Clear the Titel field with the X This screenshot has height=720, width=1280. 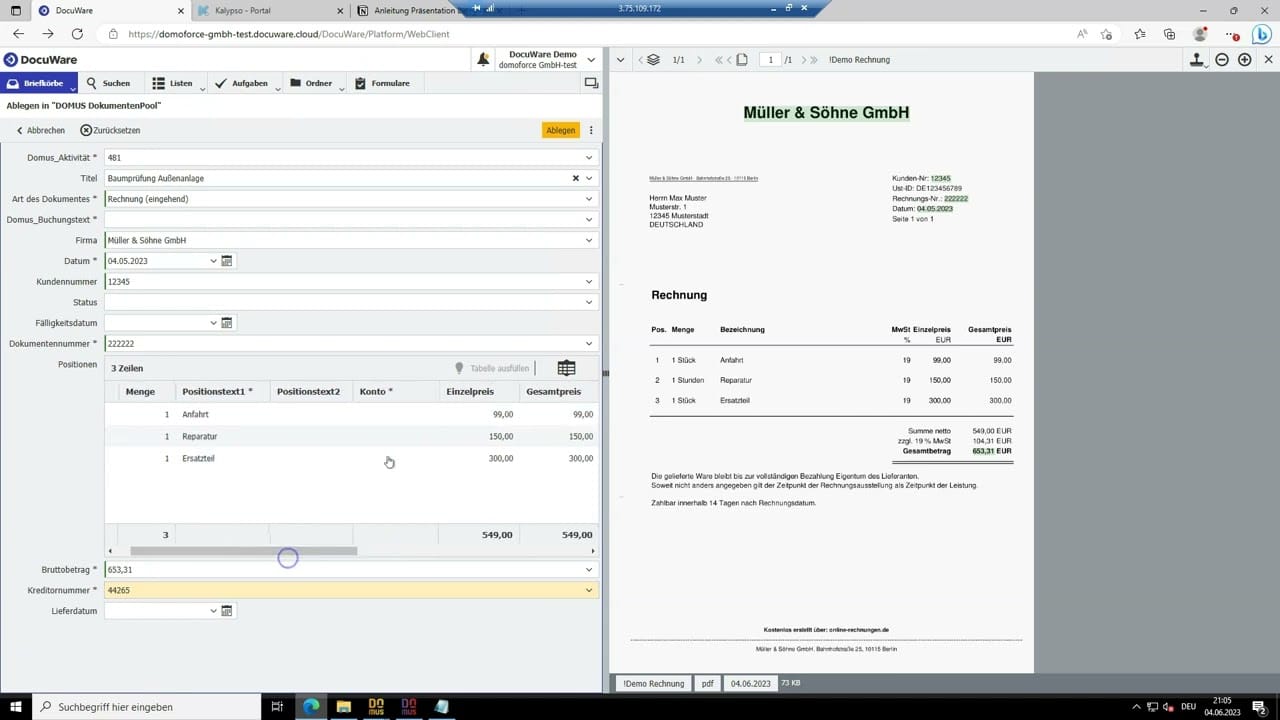[x=575, y=178]
